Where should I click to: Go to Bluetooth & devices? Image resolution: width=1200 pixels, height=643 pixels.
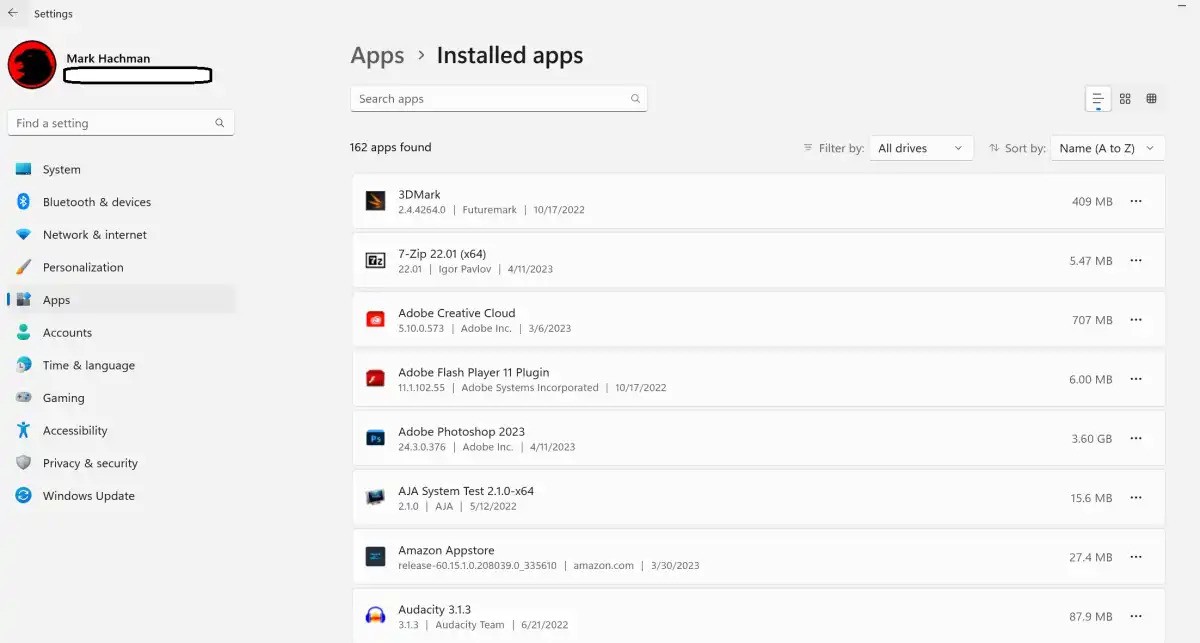96,202
